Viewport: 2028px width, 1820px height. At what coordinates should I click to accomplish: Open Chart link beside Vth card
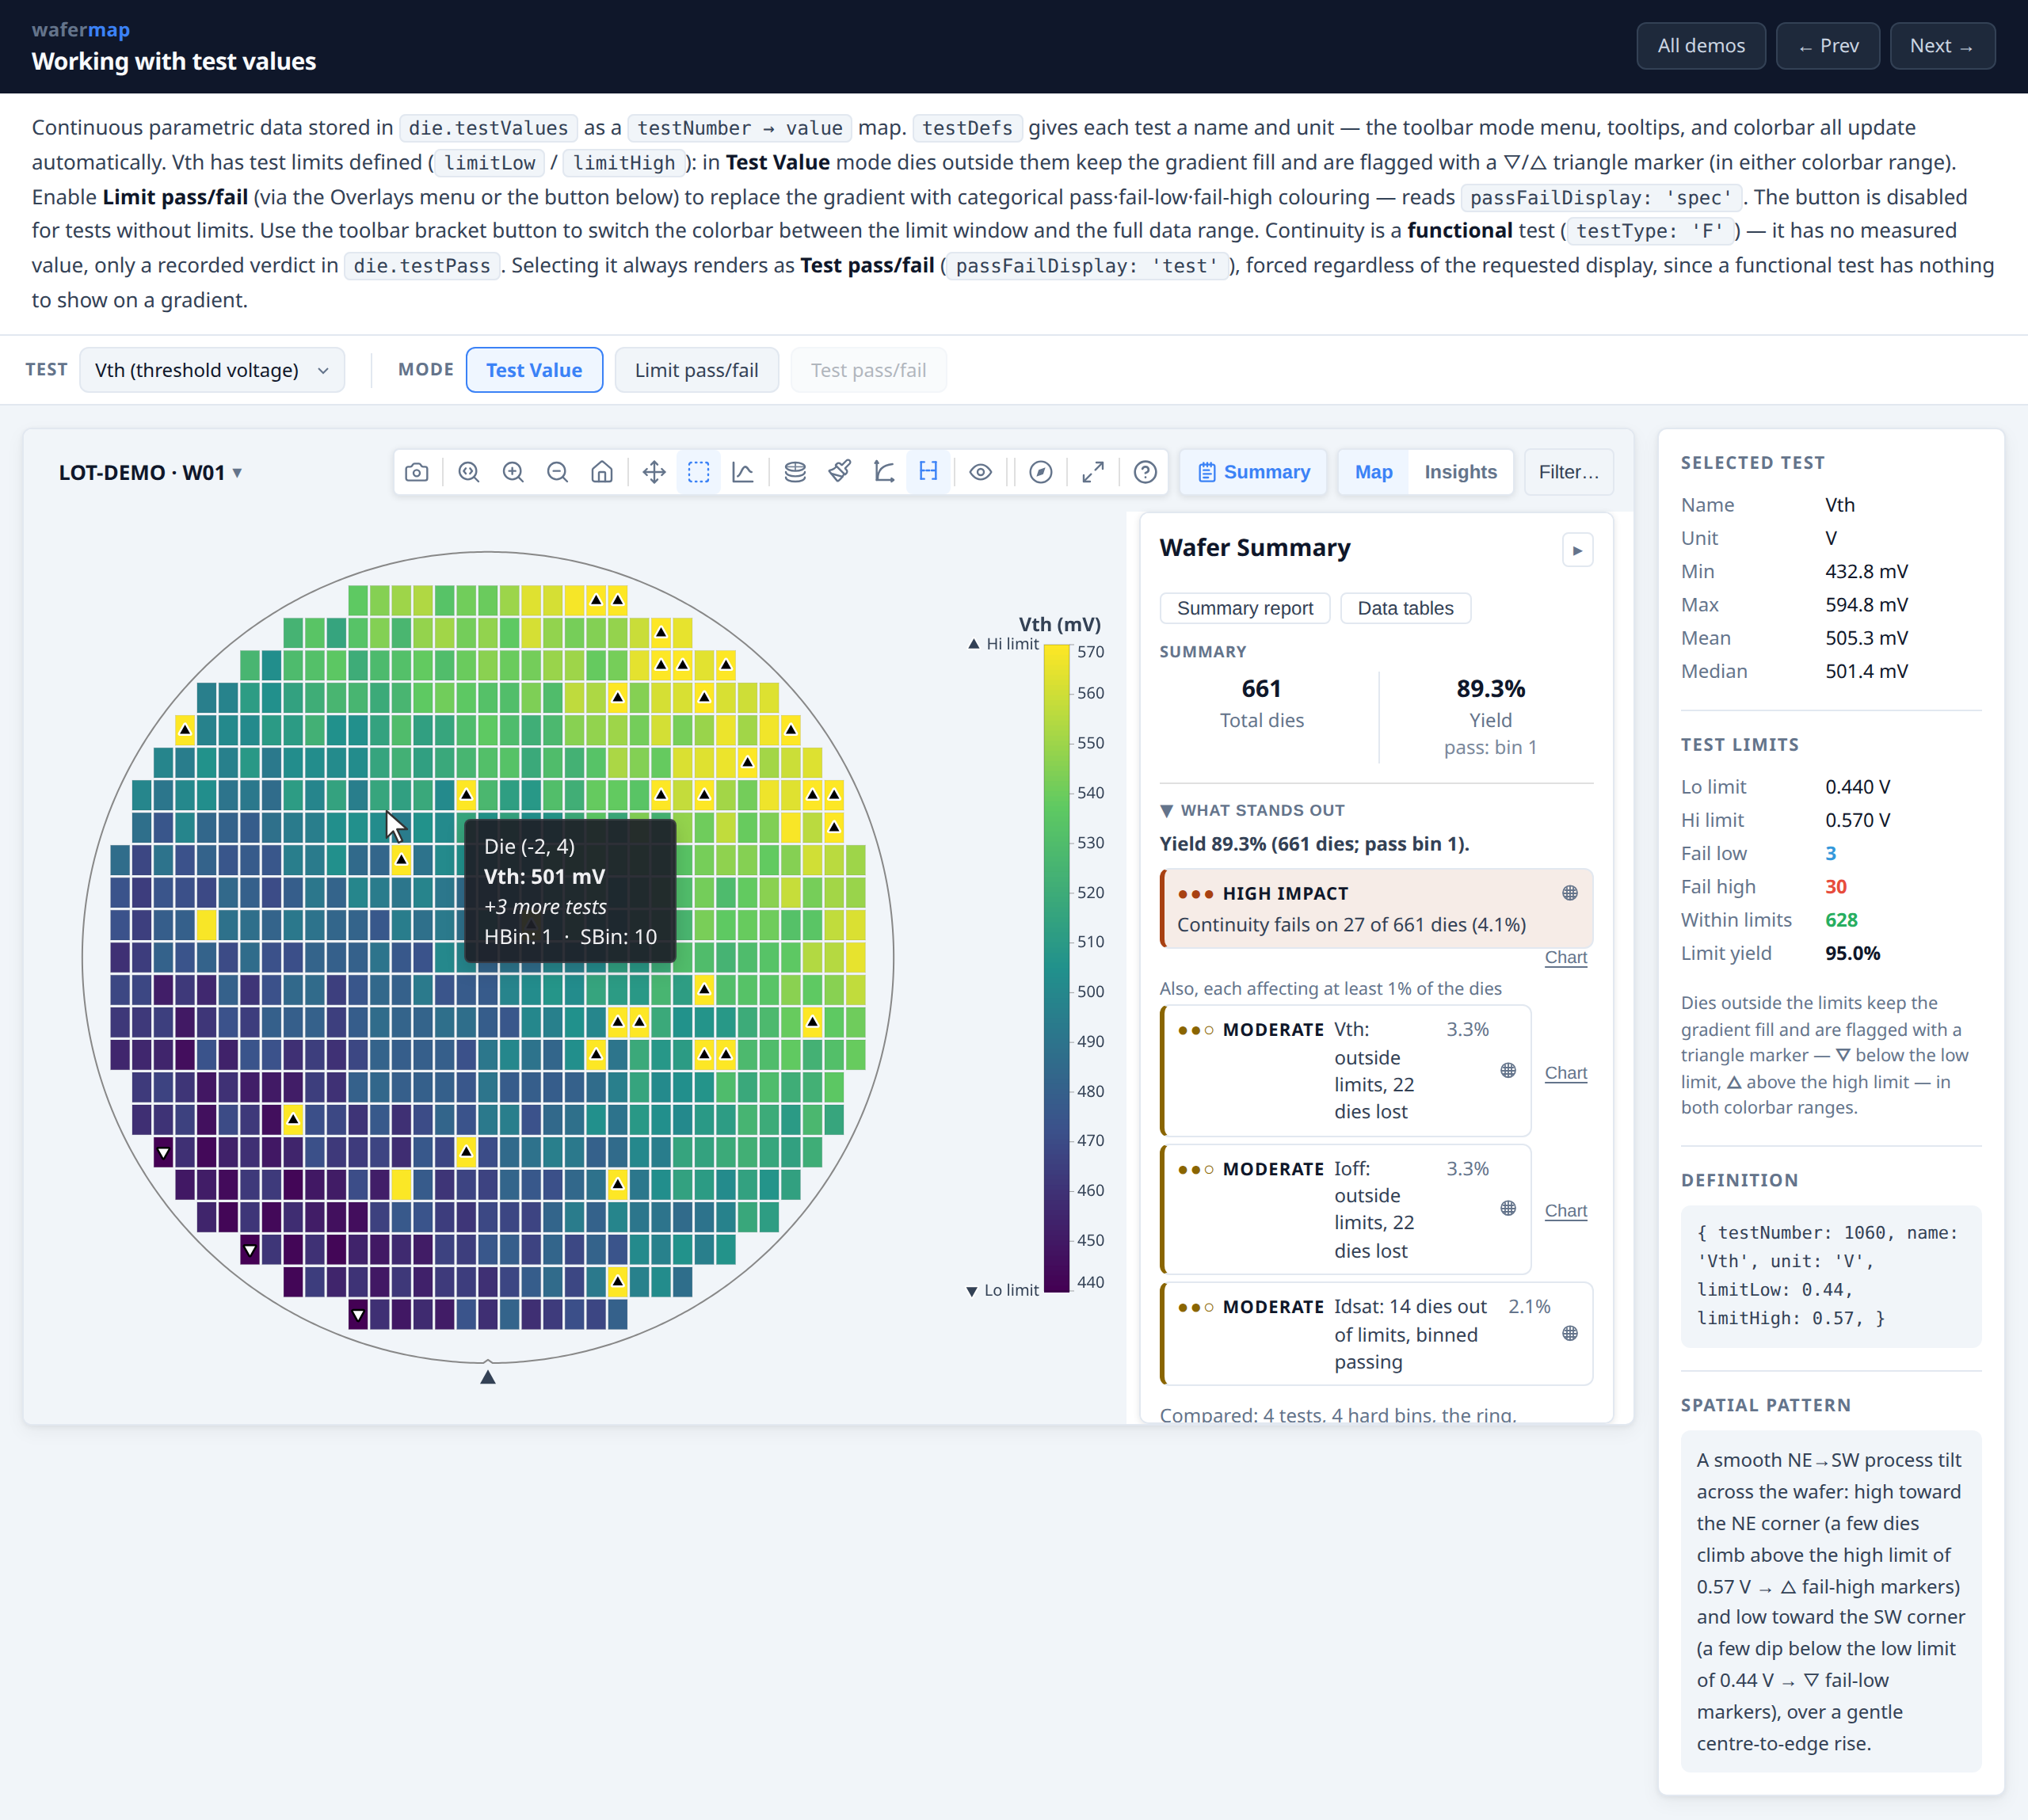tap(1565, 1073)
